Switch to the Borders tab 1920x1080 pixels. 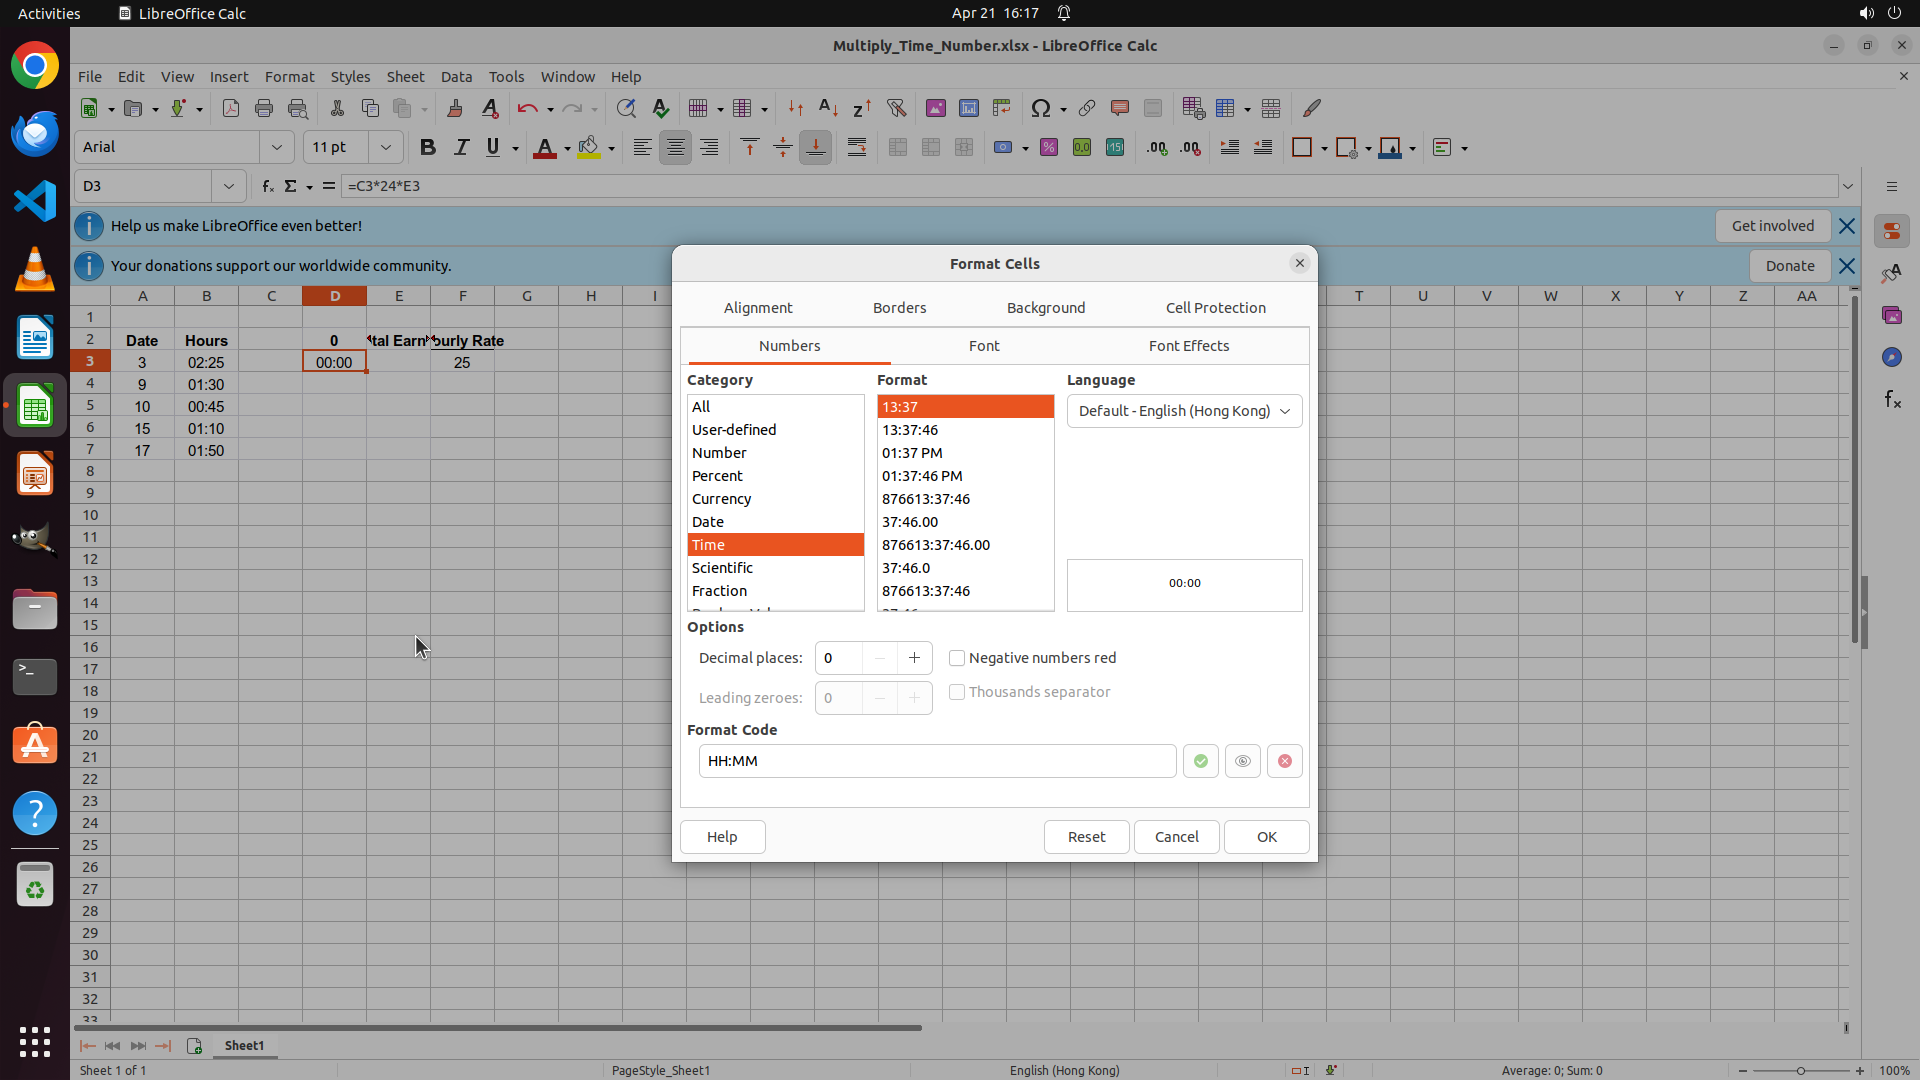tap(899, 308)
